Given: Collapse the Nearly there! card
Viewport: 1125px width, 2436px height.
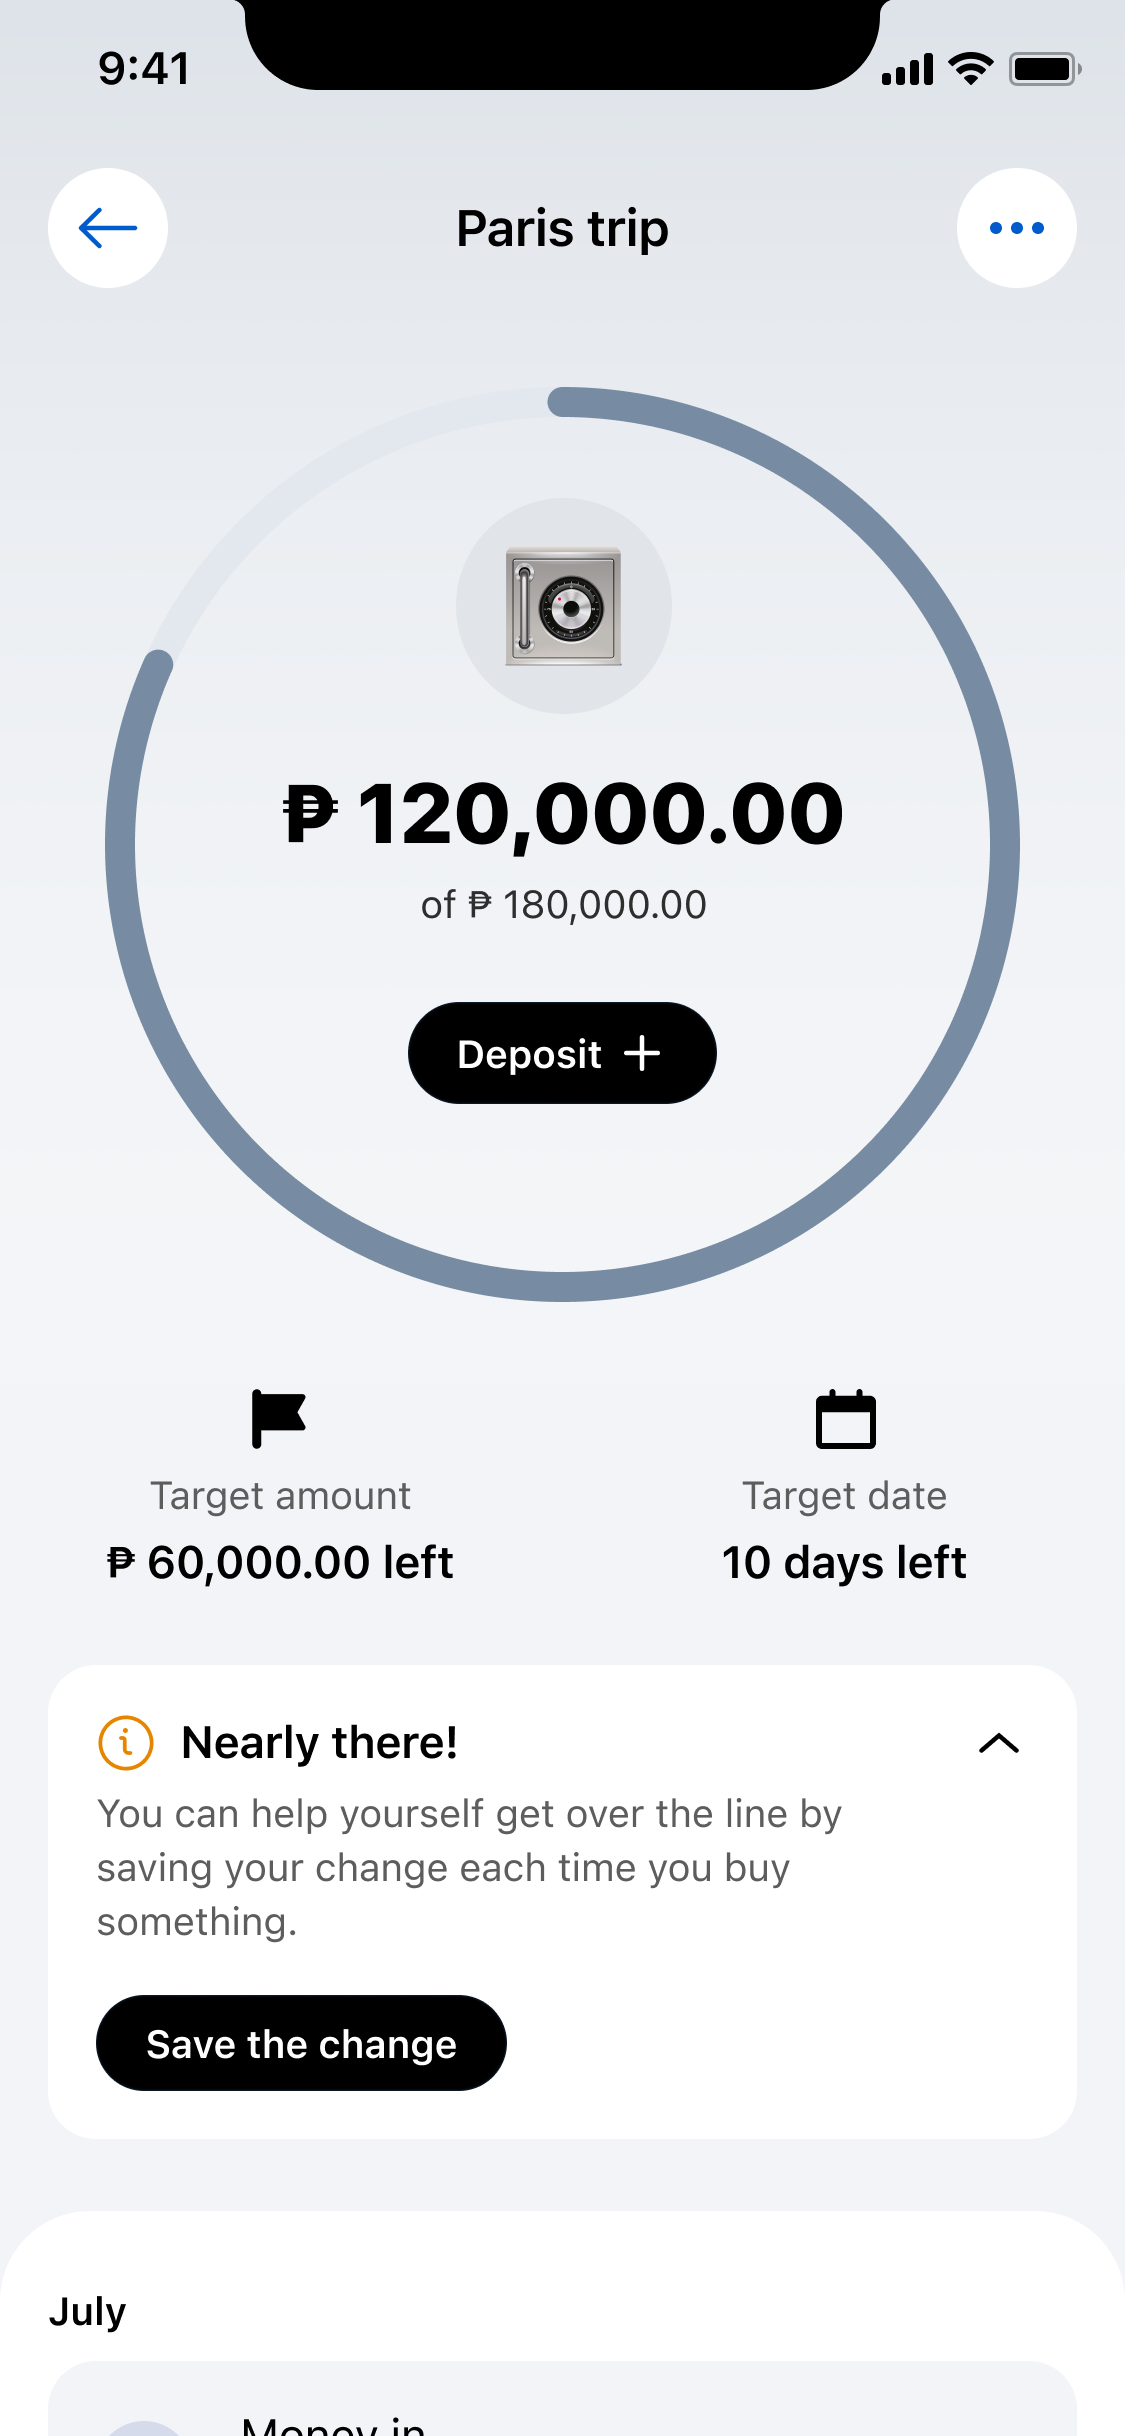Looking at the screenshot, I should pos(998,1744).
